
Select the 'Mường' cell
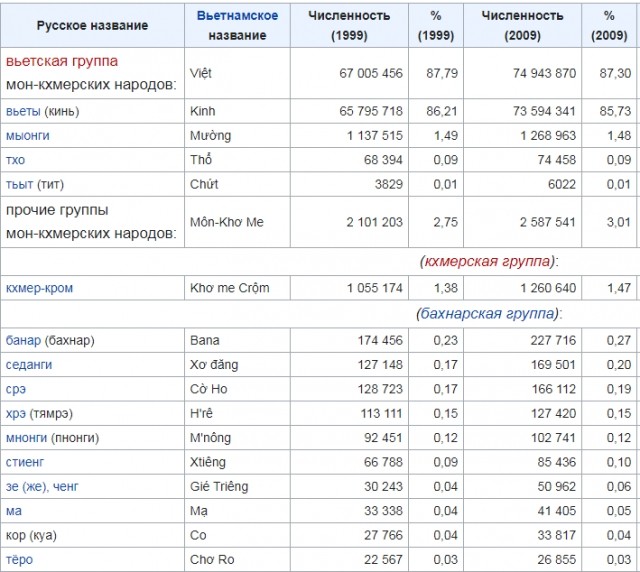pyautogui.click(x=237, y=136)
